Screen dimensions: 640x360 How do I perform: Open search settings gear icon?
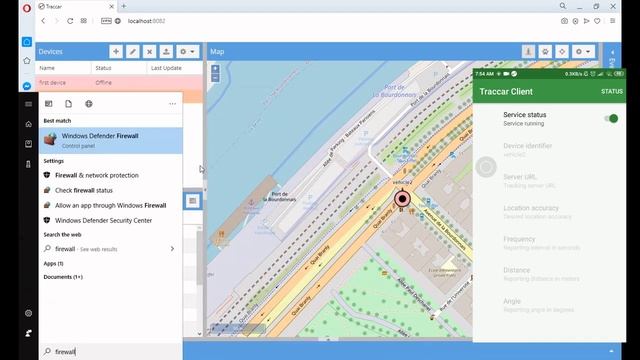(x=29, y=313)
